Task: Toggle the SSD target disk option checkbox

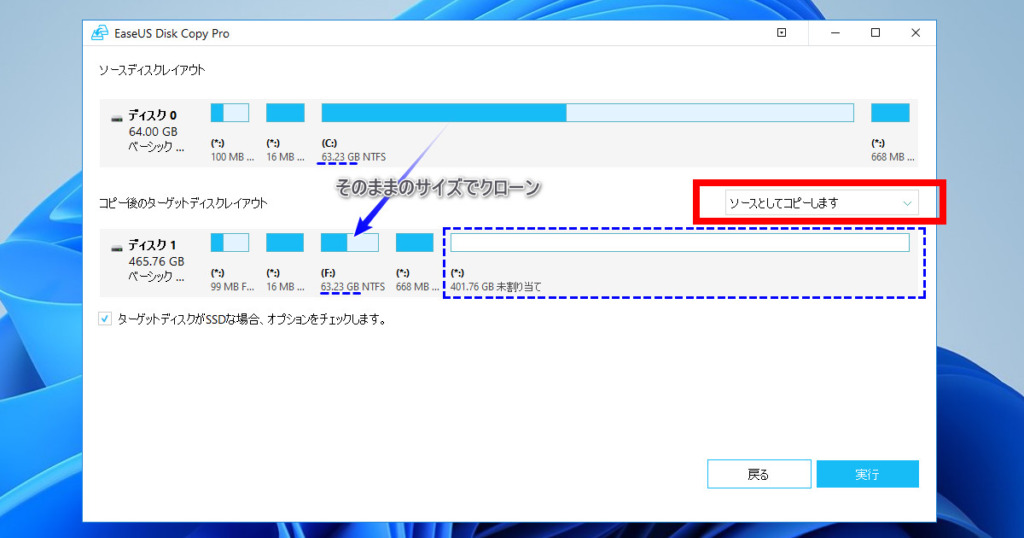Action: [x=104, y=319]
